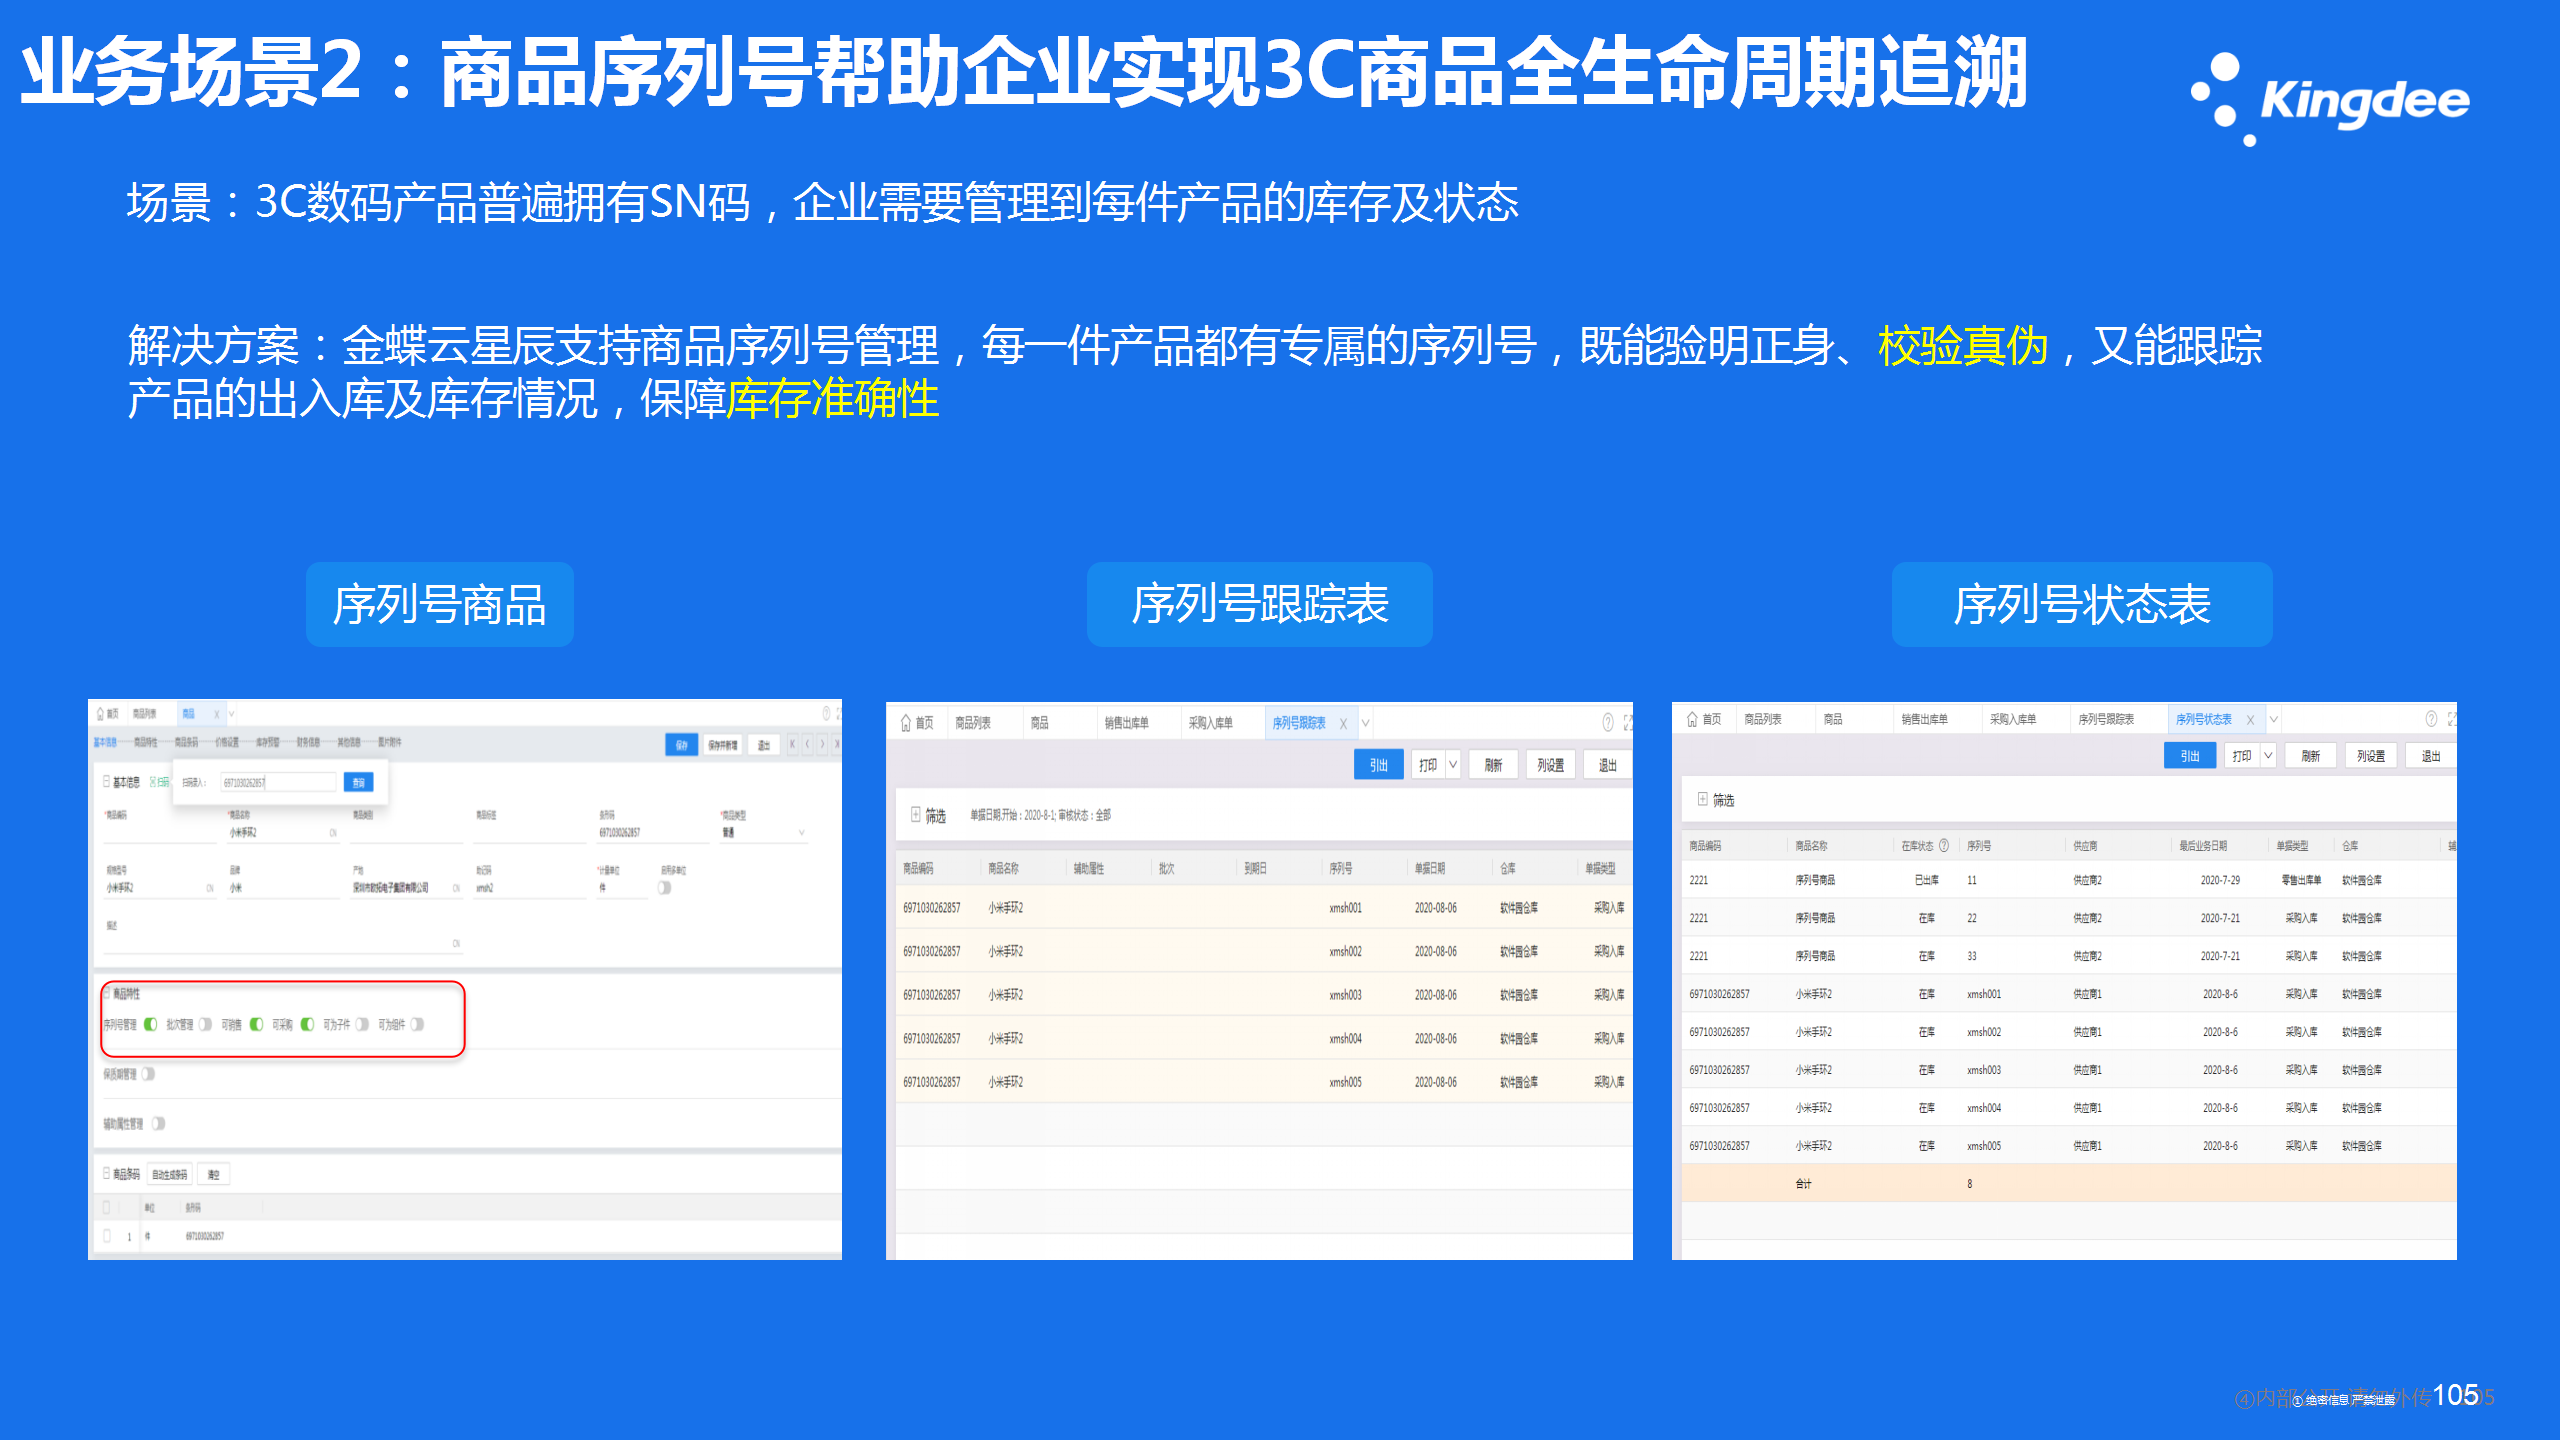2560x1440 pixels.
Task: Click the Kingdee logo
Action: (2330, 98)
